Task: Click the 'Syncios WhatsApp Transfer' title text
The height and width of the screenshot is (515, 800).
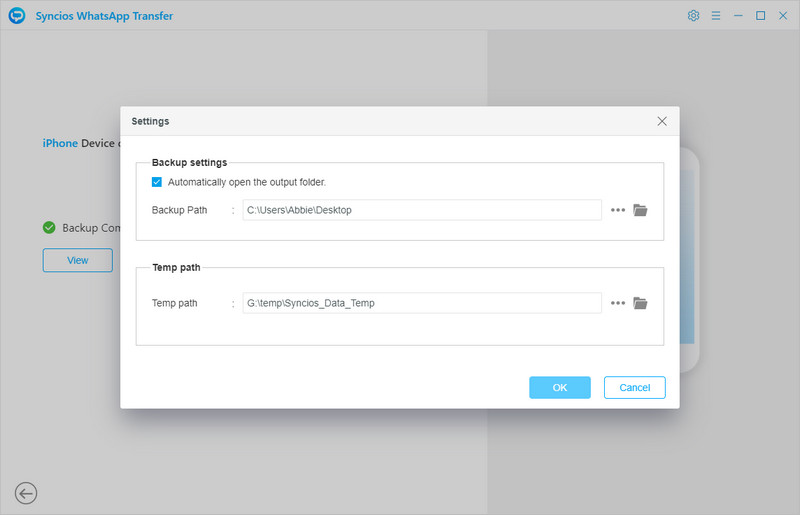Action: tap(104, 16)
